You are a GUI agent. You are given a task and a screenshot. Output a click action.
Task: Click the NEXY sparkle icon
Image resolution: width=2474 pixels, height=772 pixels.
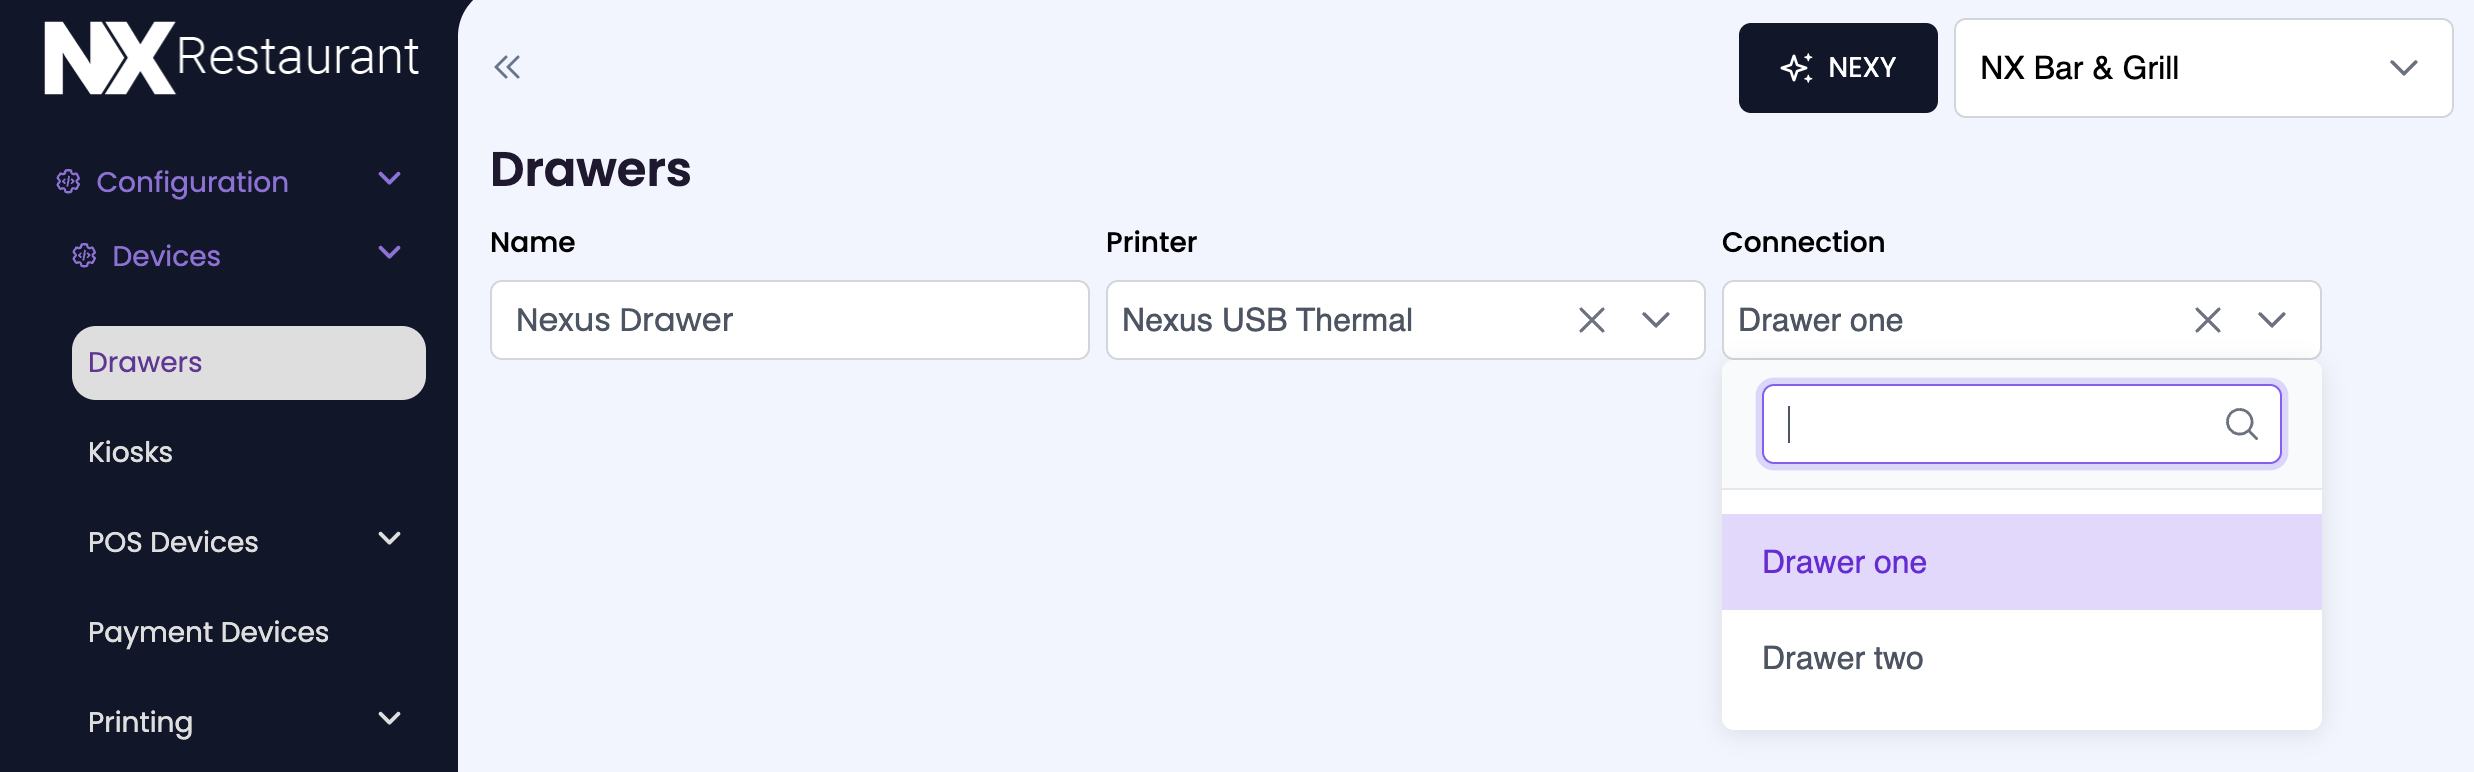(x=1798, y=67)
